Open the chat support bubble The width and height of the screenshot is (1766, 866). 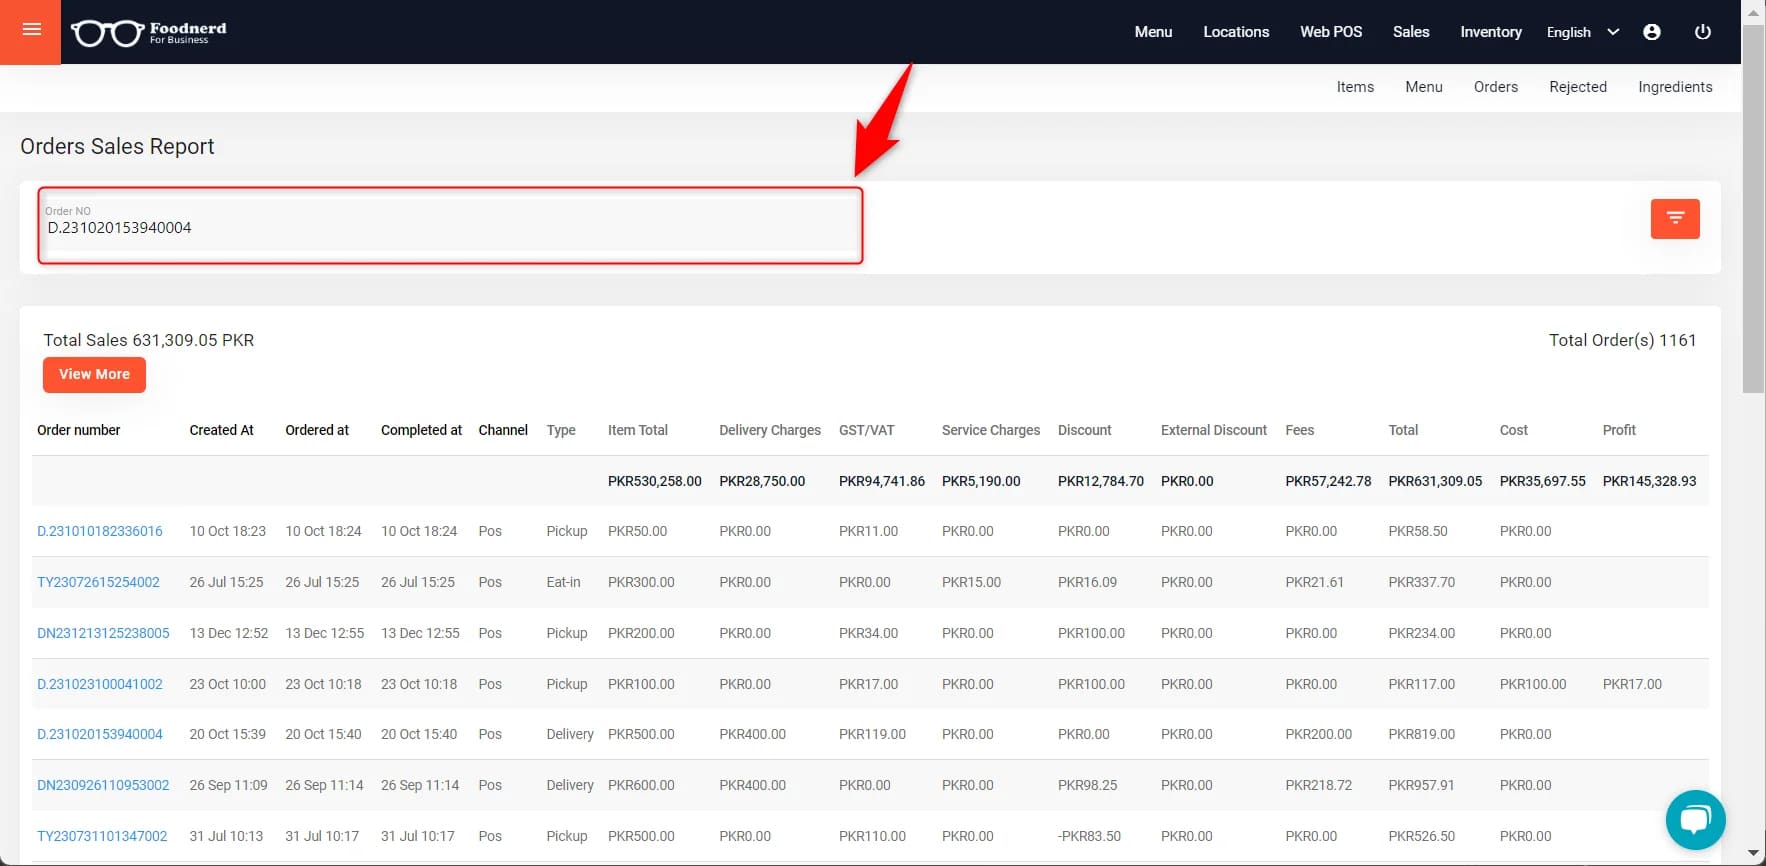[1695, 820]
